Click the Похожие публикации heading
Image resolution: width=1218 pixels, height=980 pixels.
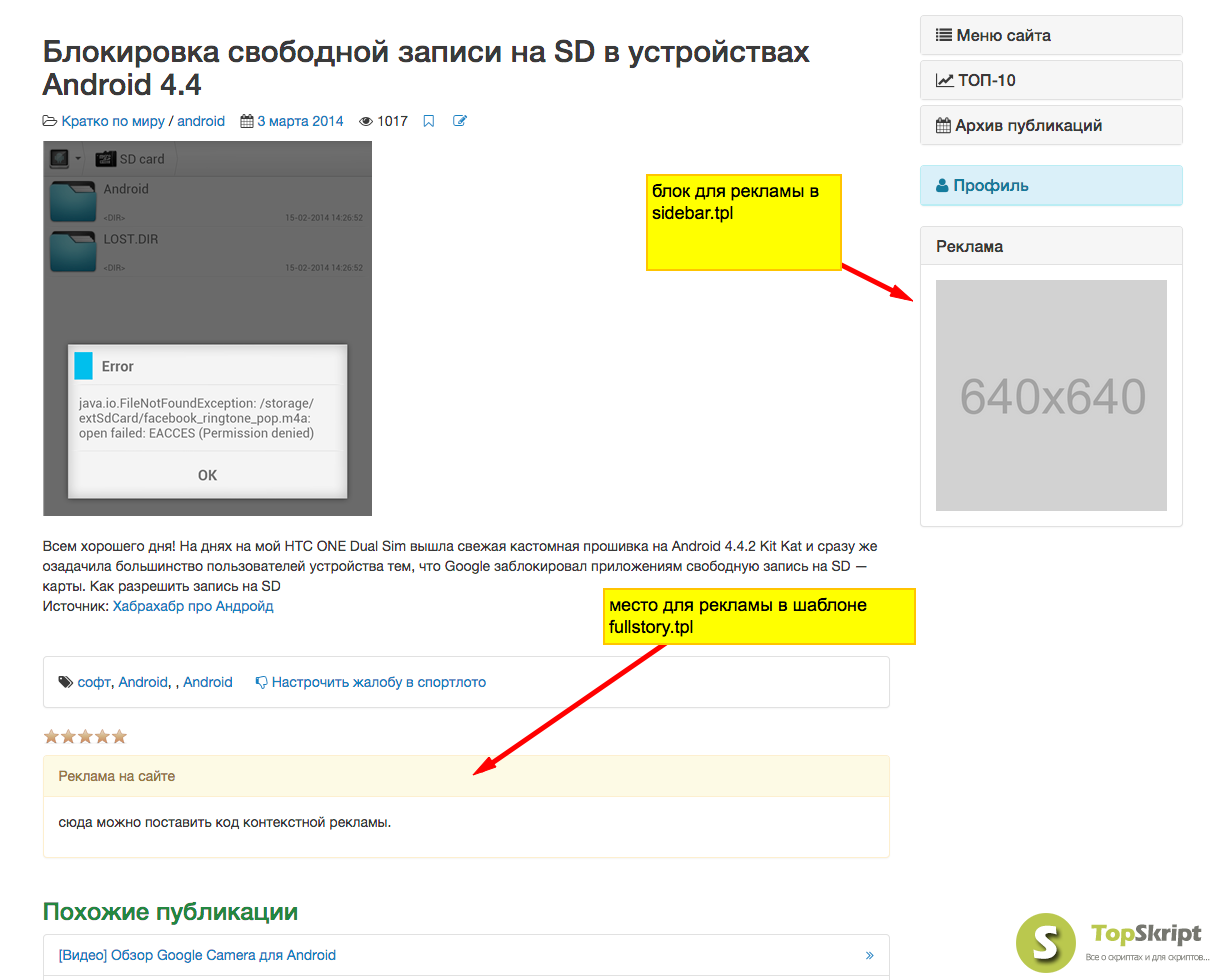(170, 912)
